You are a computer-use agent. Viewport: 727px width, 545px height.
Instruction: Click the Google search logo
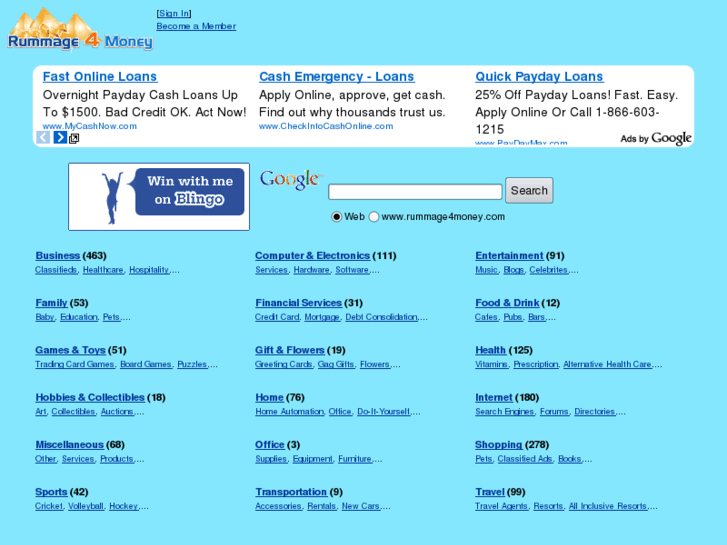(x=291, y=180)
